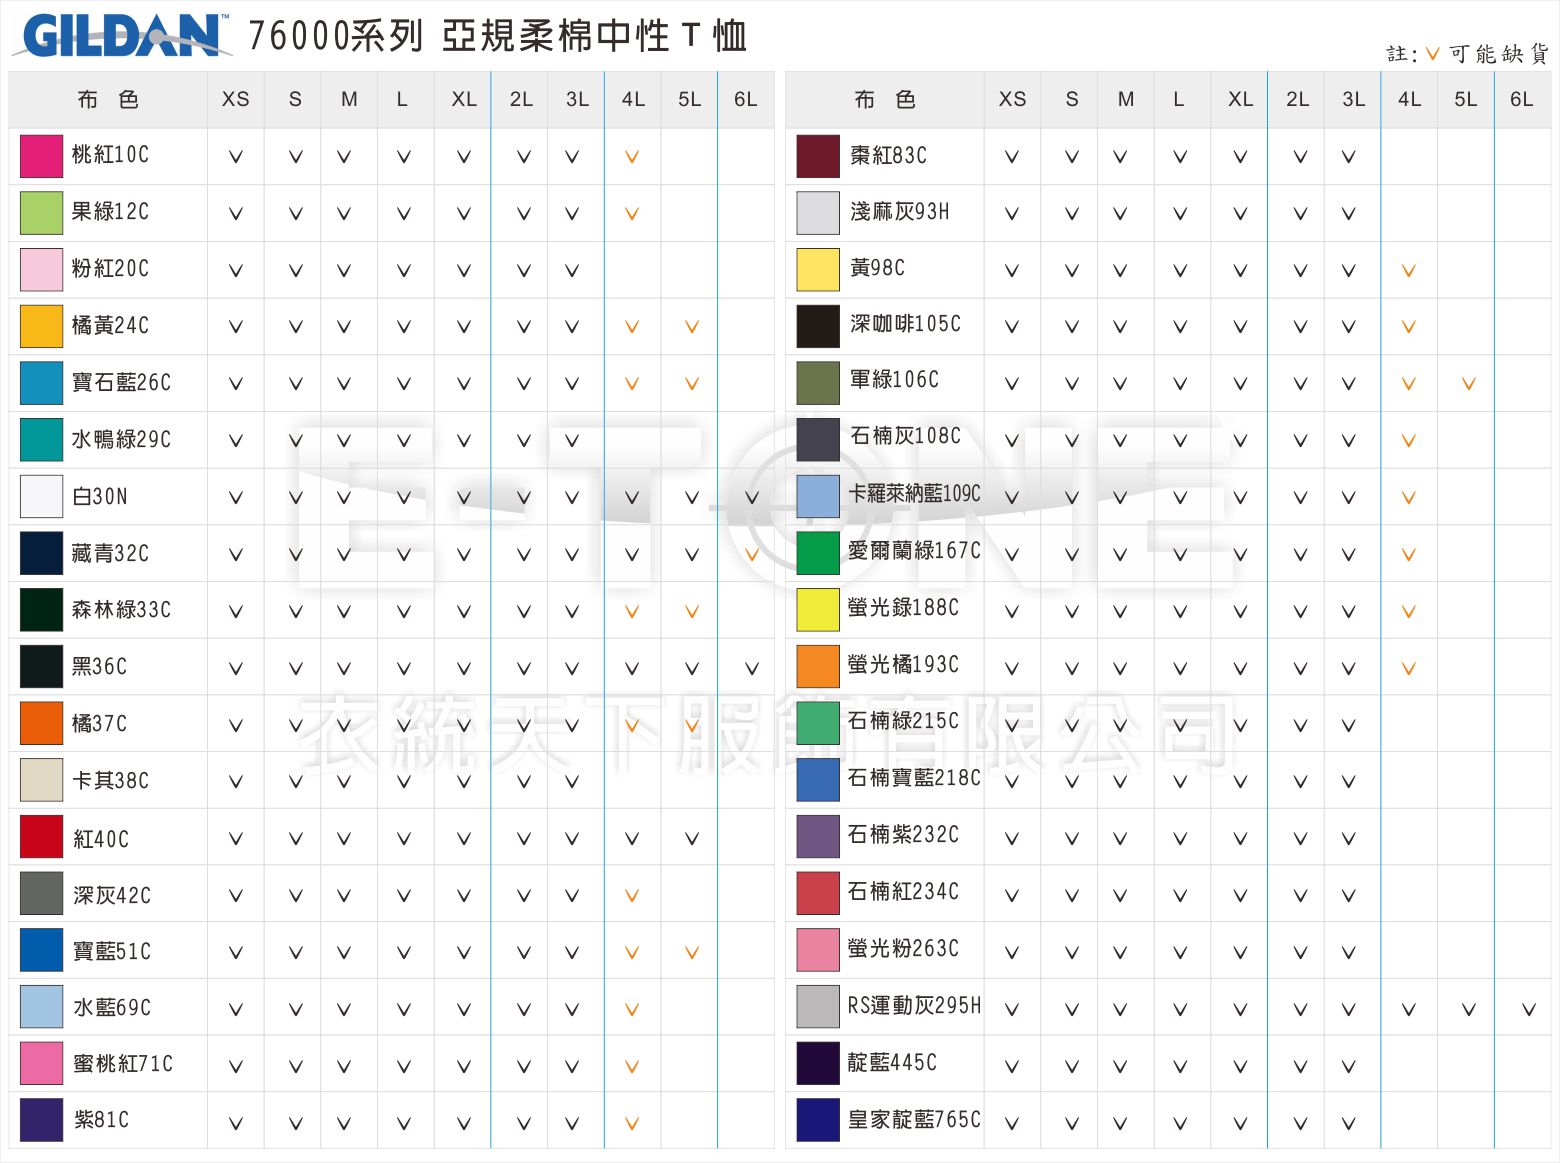Click the 蜜桃紅71C label

pos(122,1063)
